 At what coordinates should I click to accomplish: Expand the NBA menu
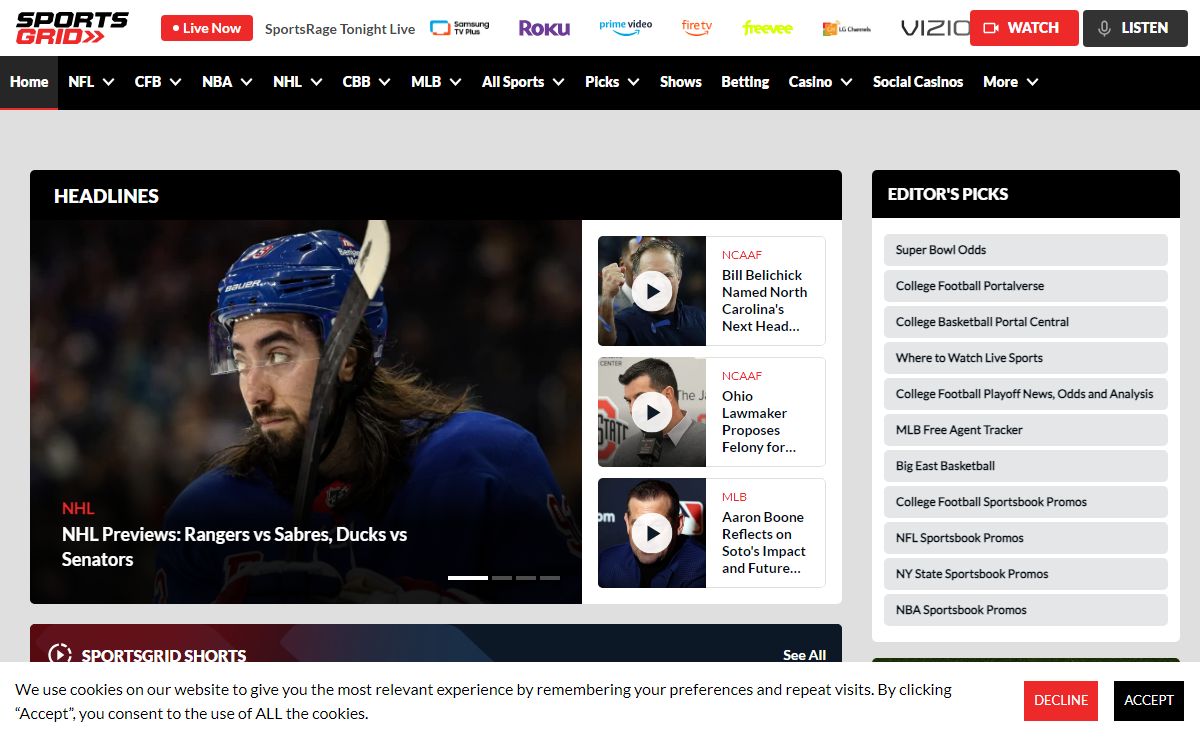(x=227, y=82)
